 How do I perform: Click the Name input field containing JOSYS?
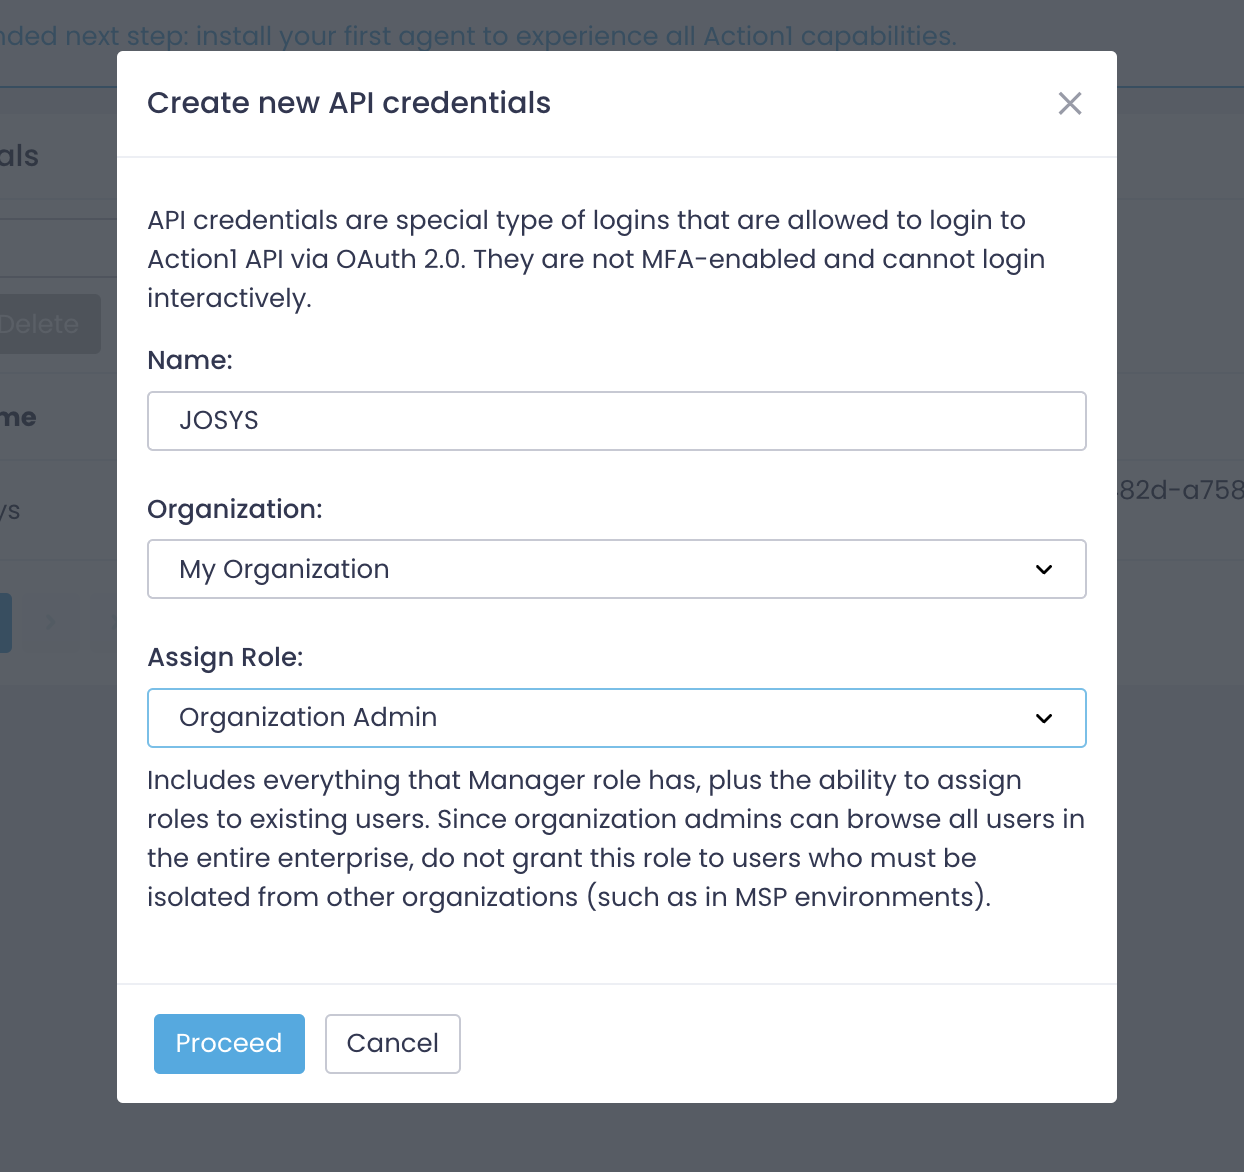tap(616, 421)
